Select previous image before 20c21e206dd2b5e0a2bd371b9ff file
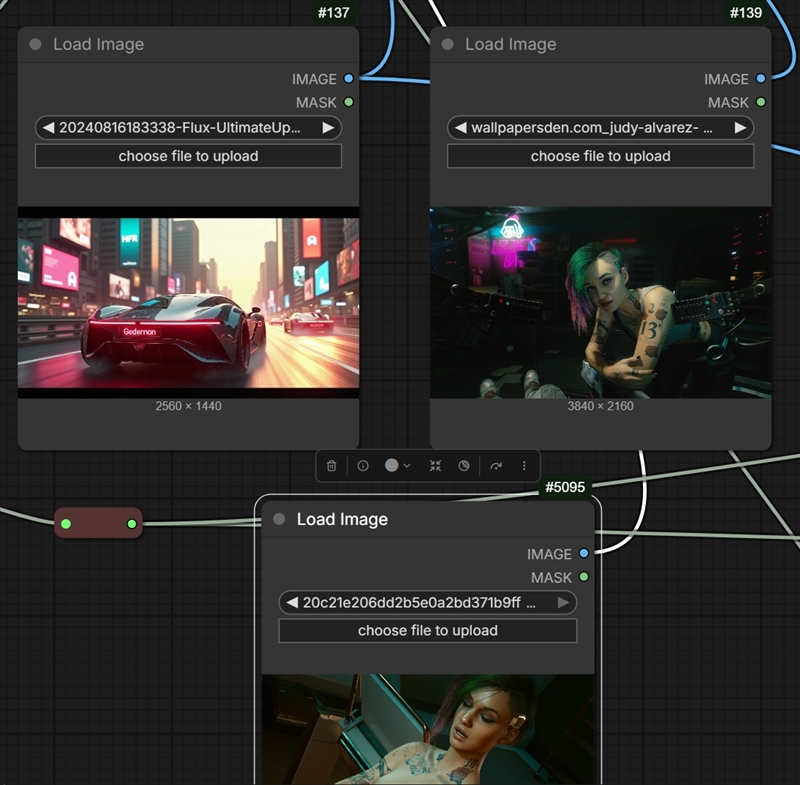The image size is (800, 785). (292, 602)
